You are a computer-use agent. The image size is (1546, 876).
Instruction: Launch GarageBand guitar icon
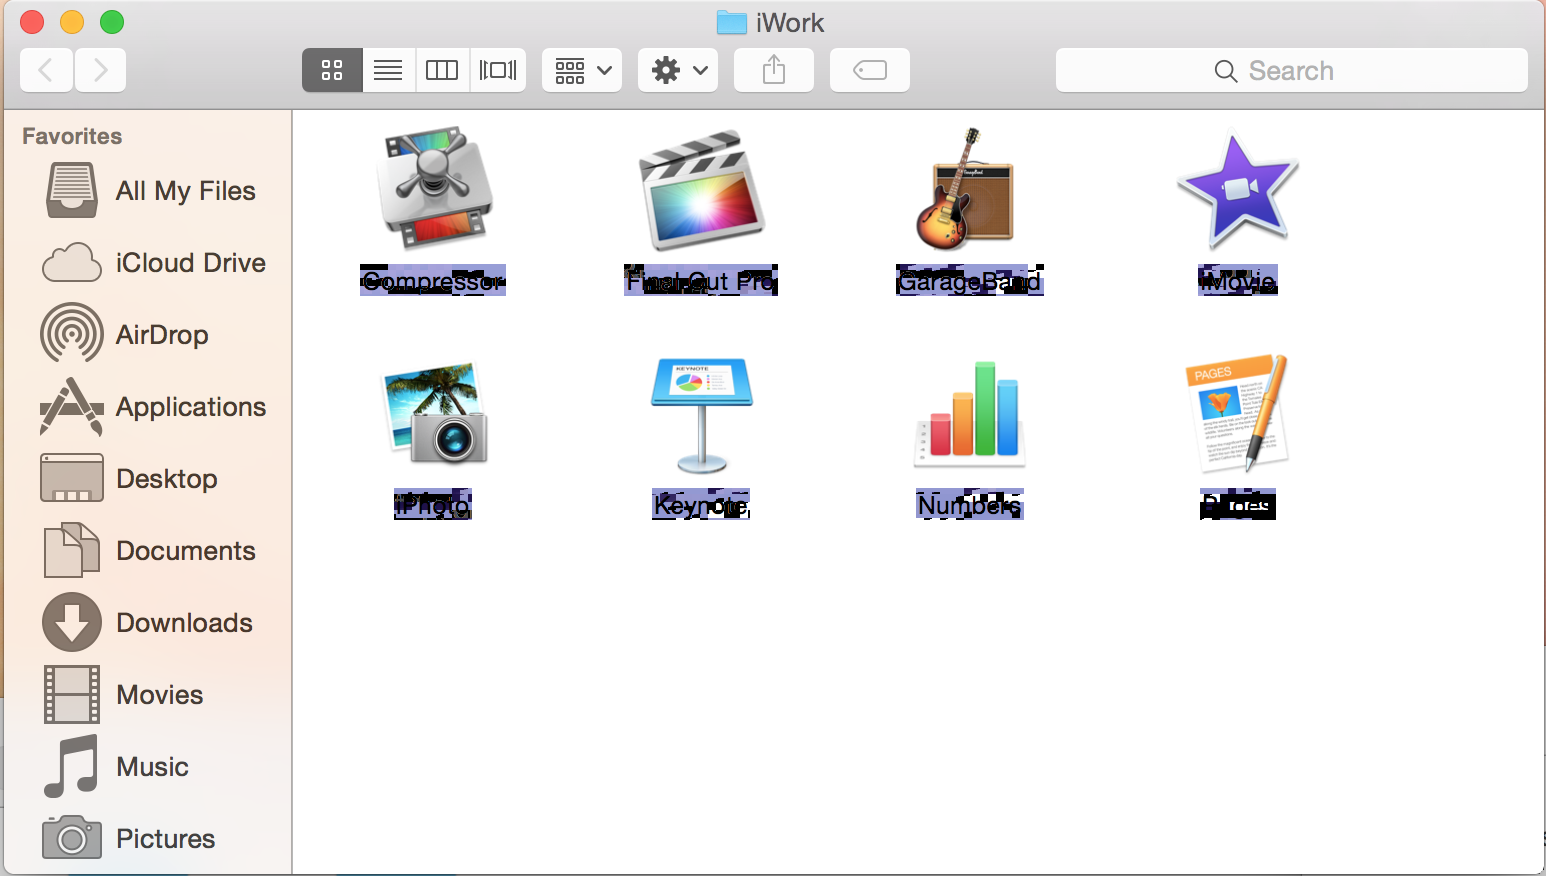click(x=966, y=188)
